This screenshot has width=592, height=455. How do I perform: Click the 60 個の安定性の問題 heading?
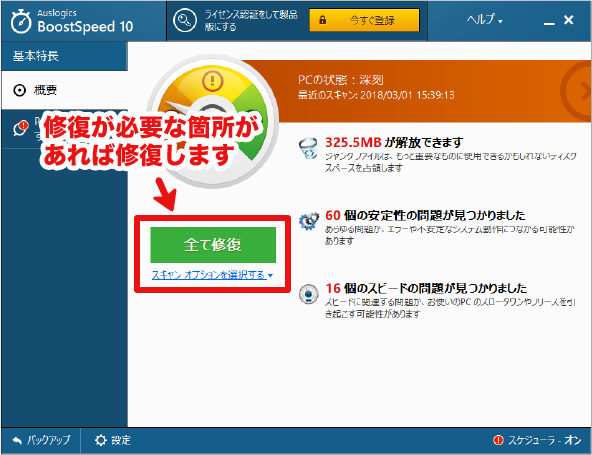pyautogui.click(x=425, y=215)
